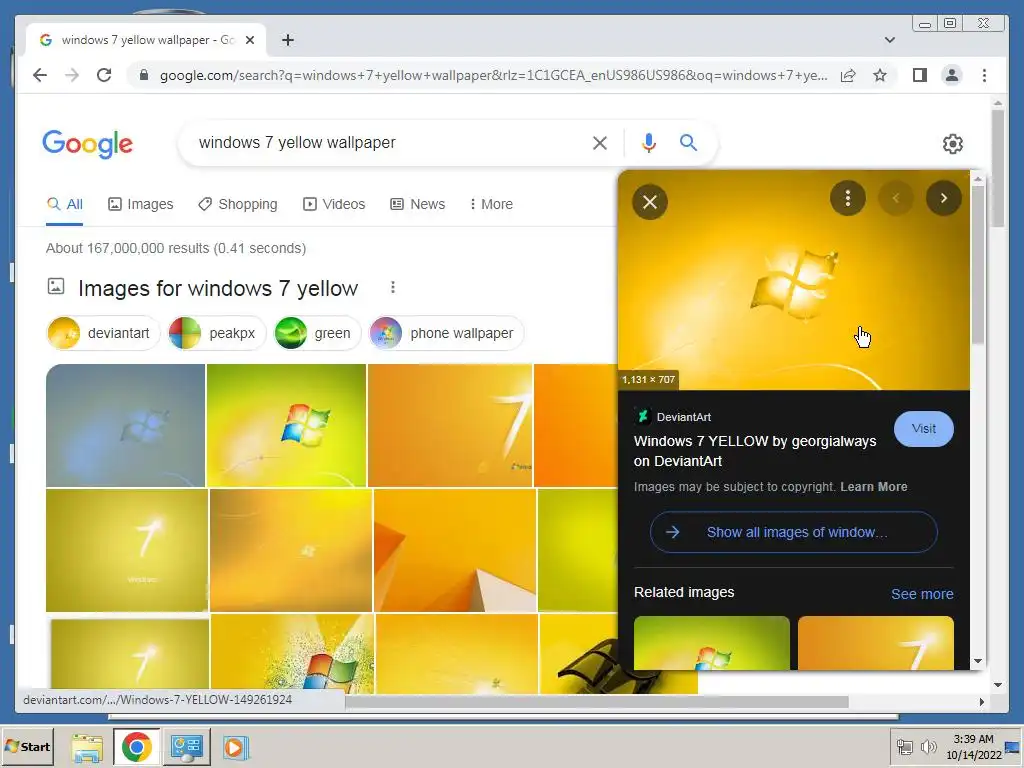Click the Visit button

tap(923, 429)
